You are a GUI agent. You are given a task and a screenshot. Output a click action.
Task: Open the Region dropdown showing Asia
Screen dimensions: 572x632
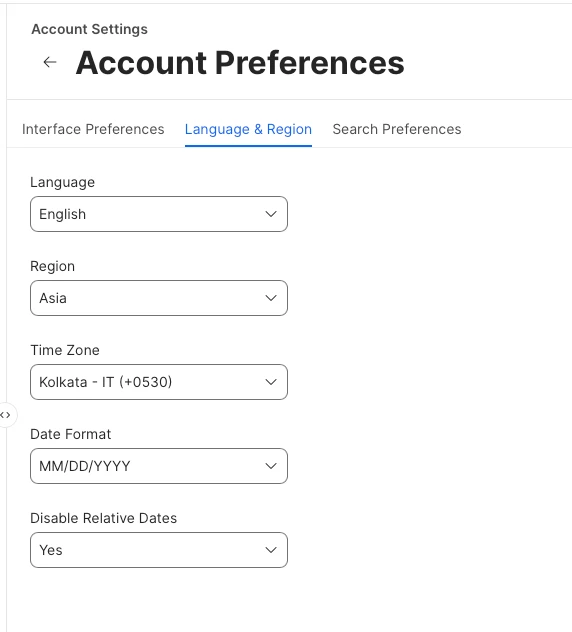coord(159,298)
